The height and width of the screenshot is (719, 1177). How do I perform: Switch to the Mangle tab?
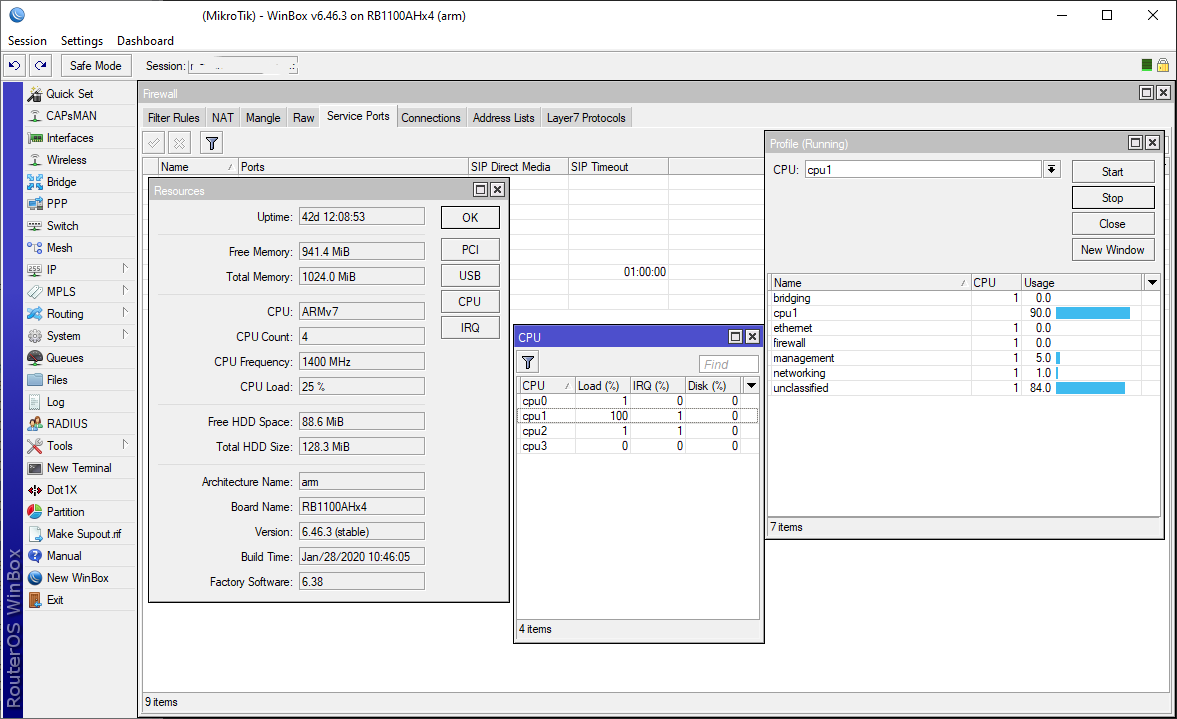pyautogui.click(x=263, y=118)
